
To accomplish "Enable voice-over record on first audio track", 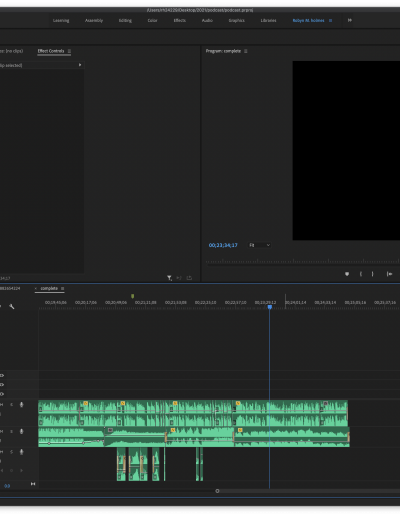I will [x=22, y=405].
